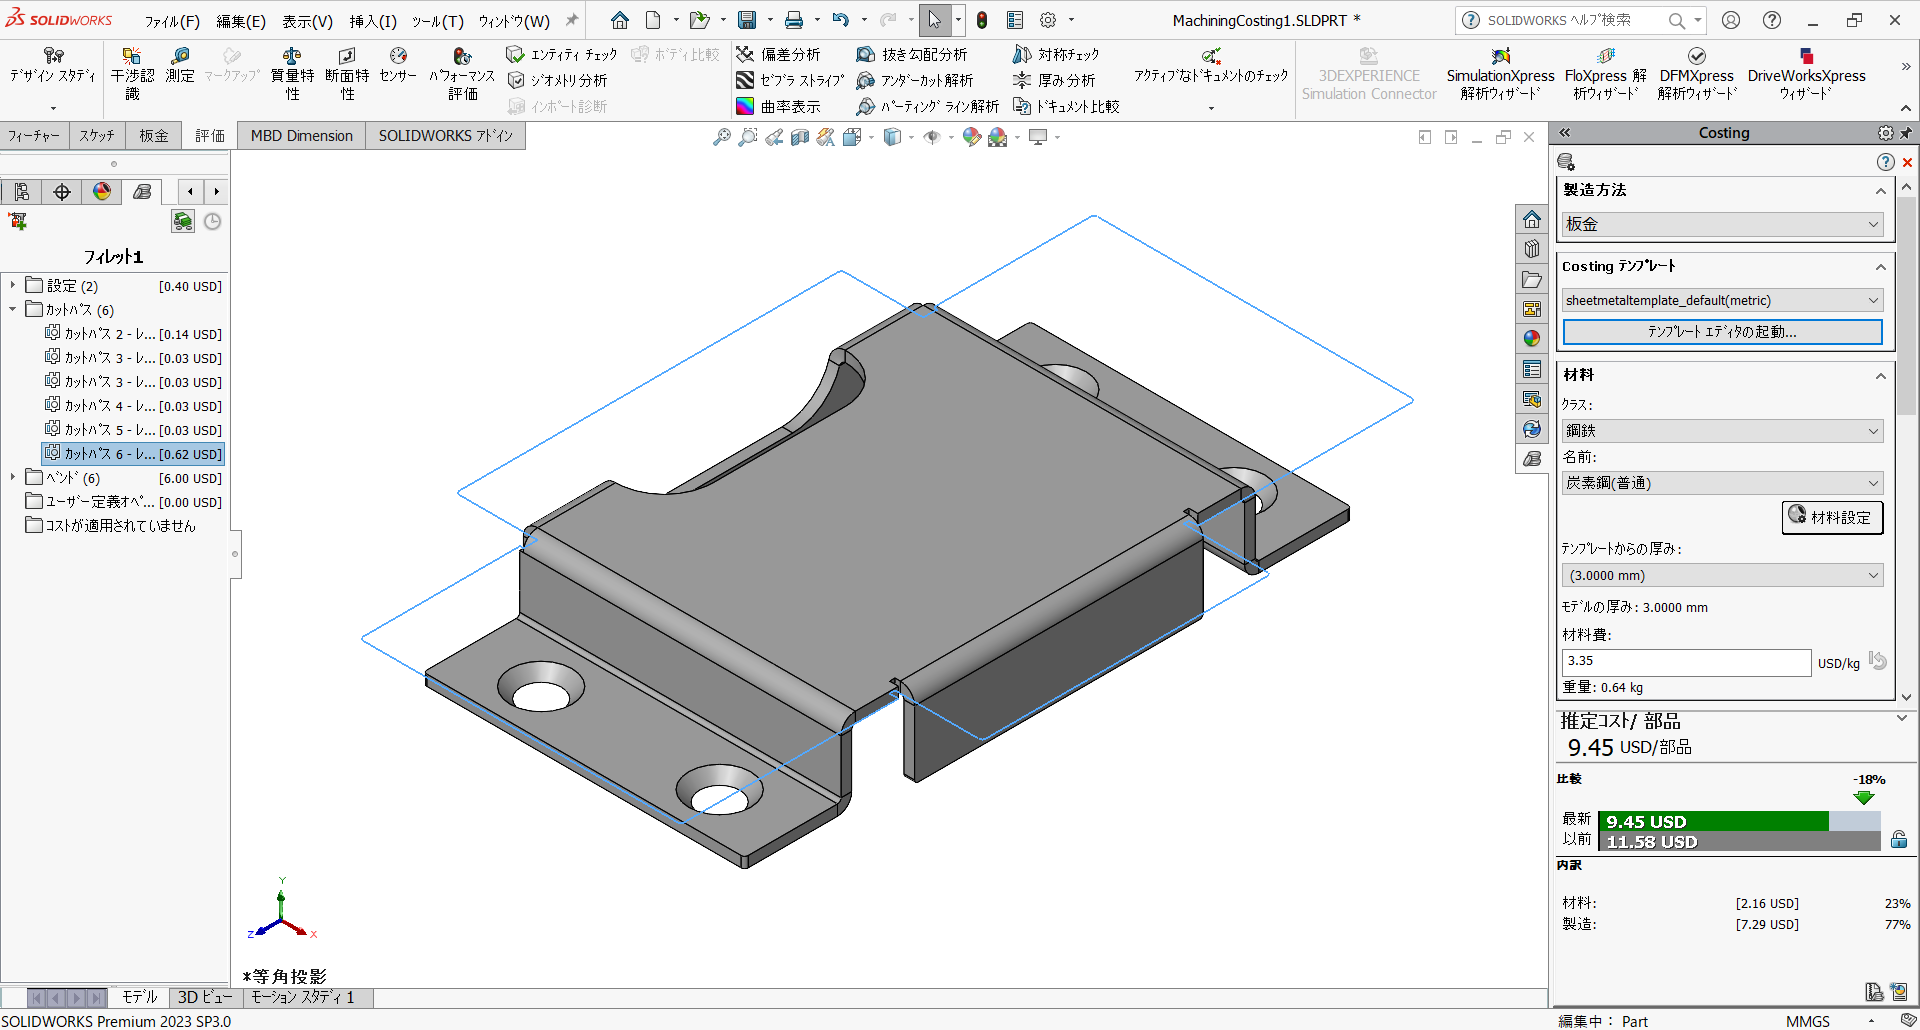Open material クラス 鋼鉄 dropdown

click(1722, 430)
